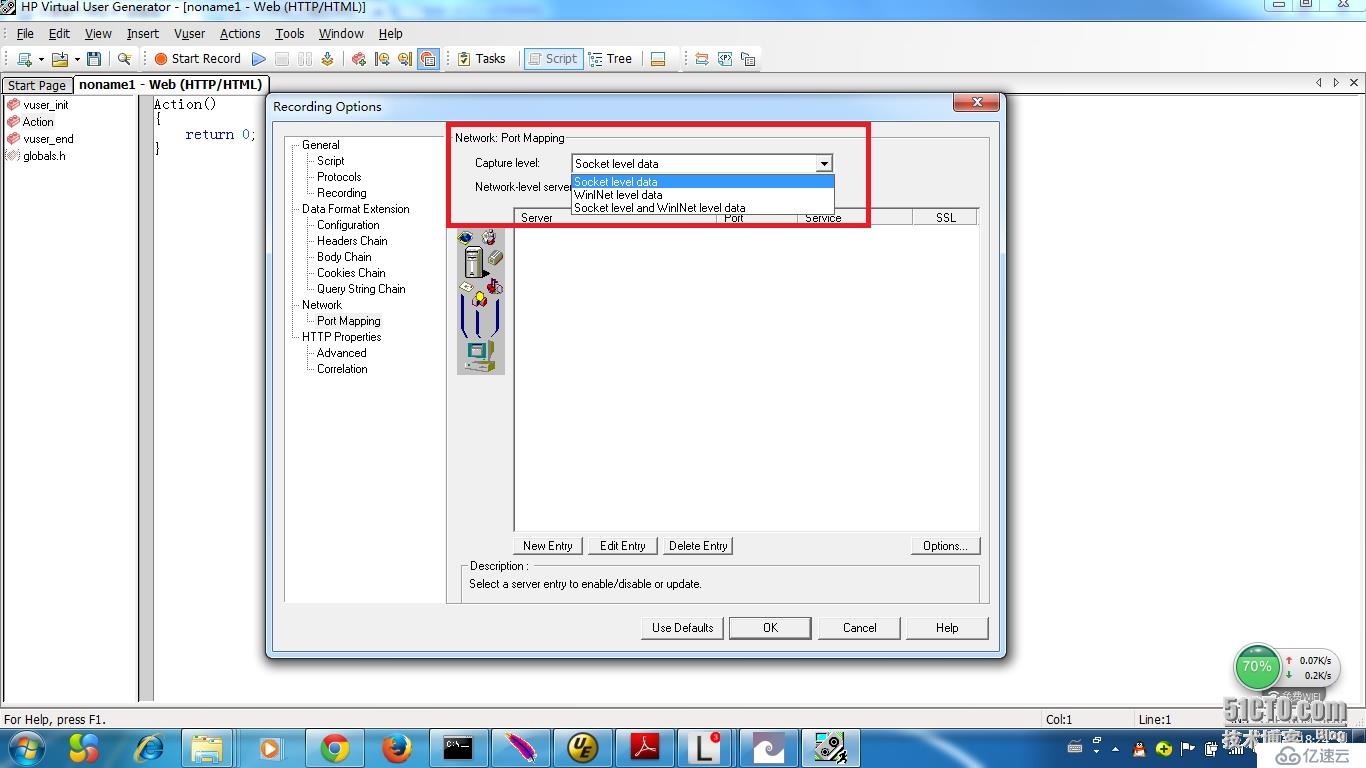Screen dimensions: 1366x768
Task: Click the Stop toolbar icon
Action: pyautogui.click(x=282, y=59)
